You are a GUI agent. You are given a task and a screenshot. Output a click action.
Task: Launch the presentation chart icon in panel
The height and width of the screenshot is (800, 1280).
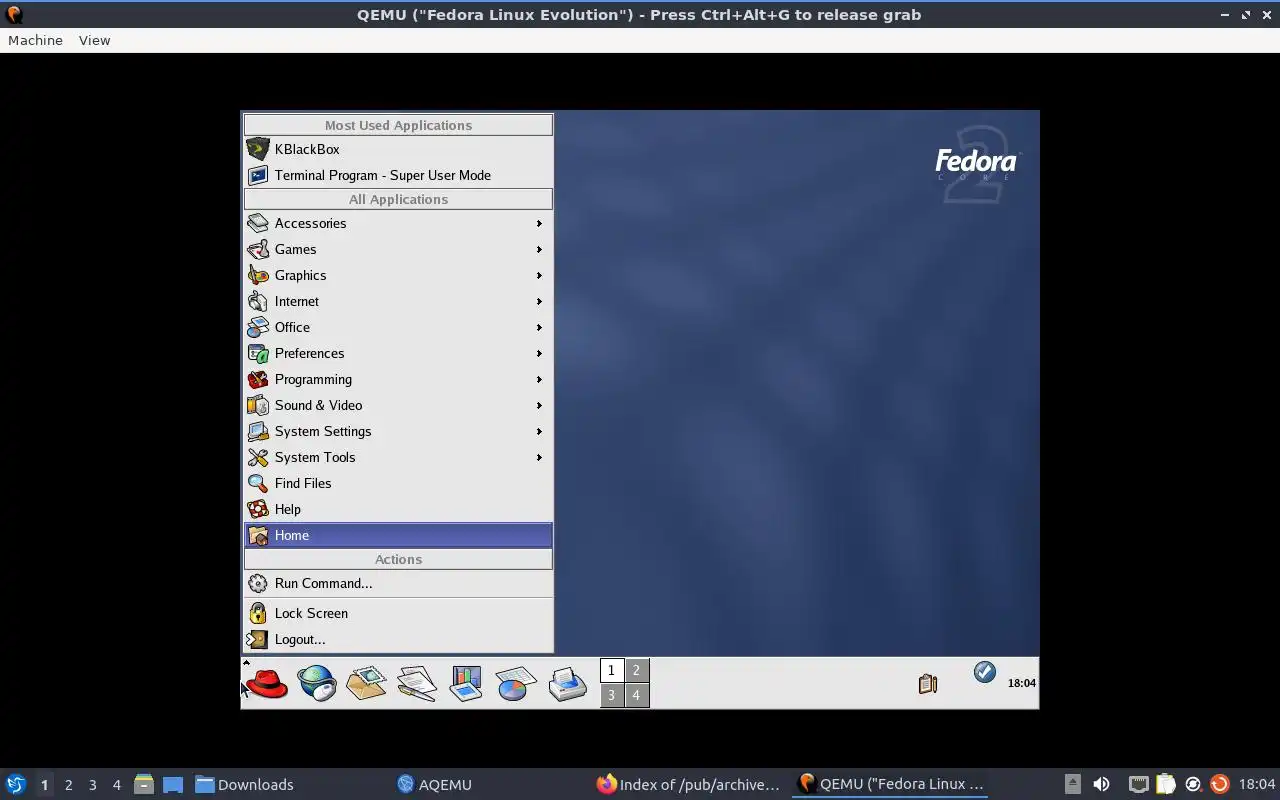pos(466,683)
